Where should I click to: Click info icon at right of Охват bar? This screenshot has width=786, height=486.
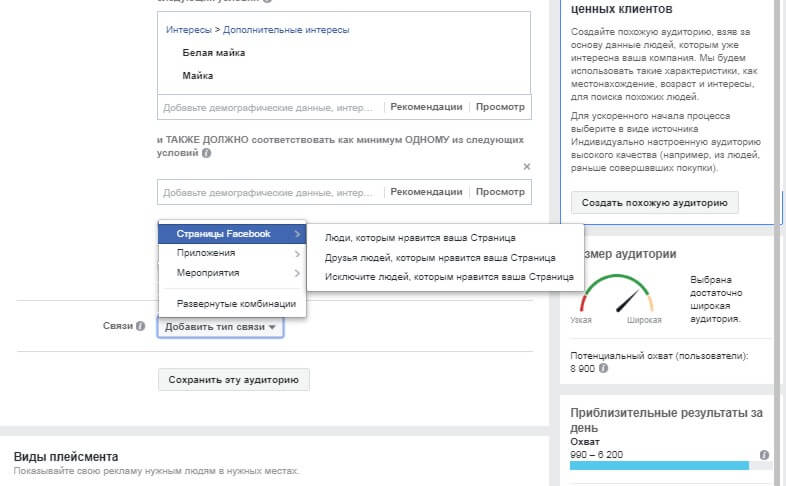(764, 455)
